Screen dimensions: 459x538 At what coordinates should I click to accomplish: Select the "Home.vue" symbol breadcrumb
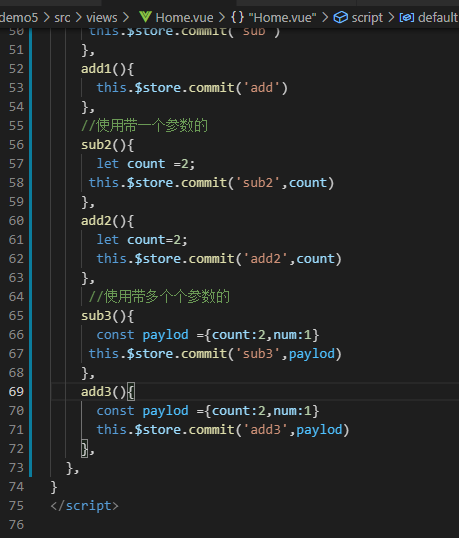tap(282, 17)
